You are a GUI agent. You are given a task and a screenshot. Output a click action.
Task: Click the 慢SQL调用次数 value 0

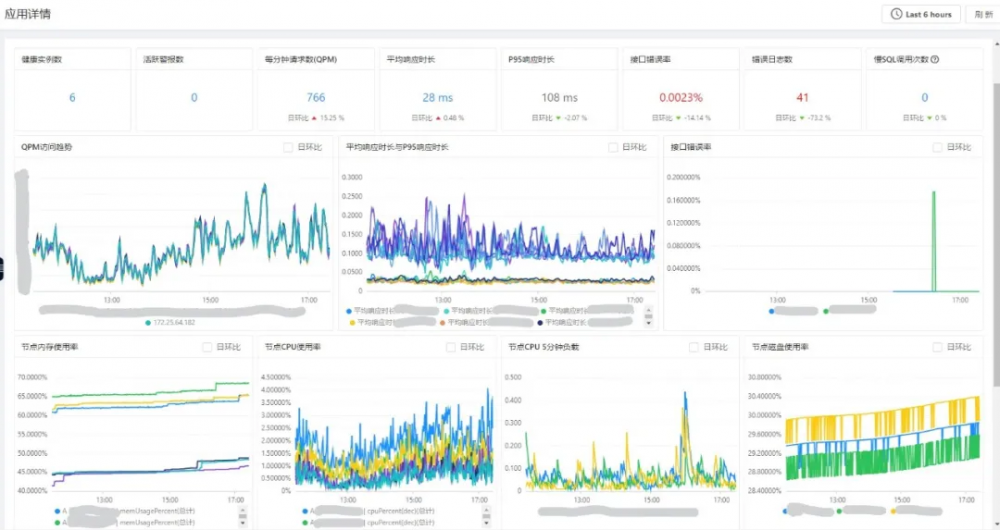(x=924, y=98)
